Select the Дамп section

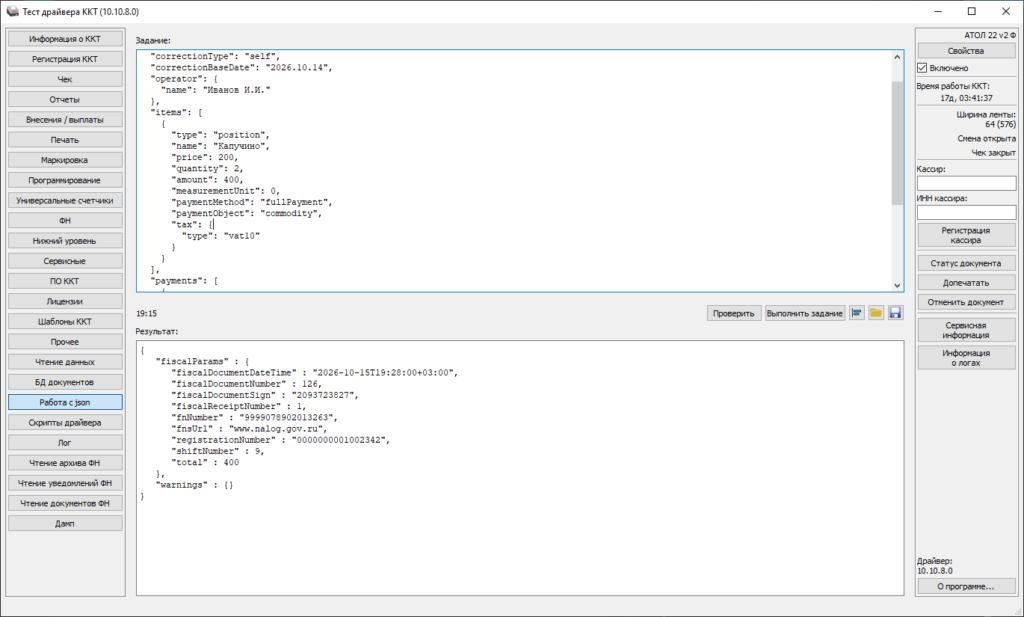point(65,524)
